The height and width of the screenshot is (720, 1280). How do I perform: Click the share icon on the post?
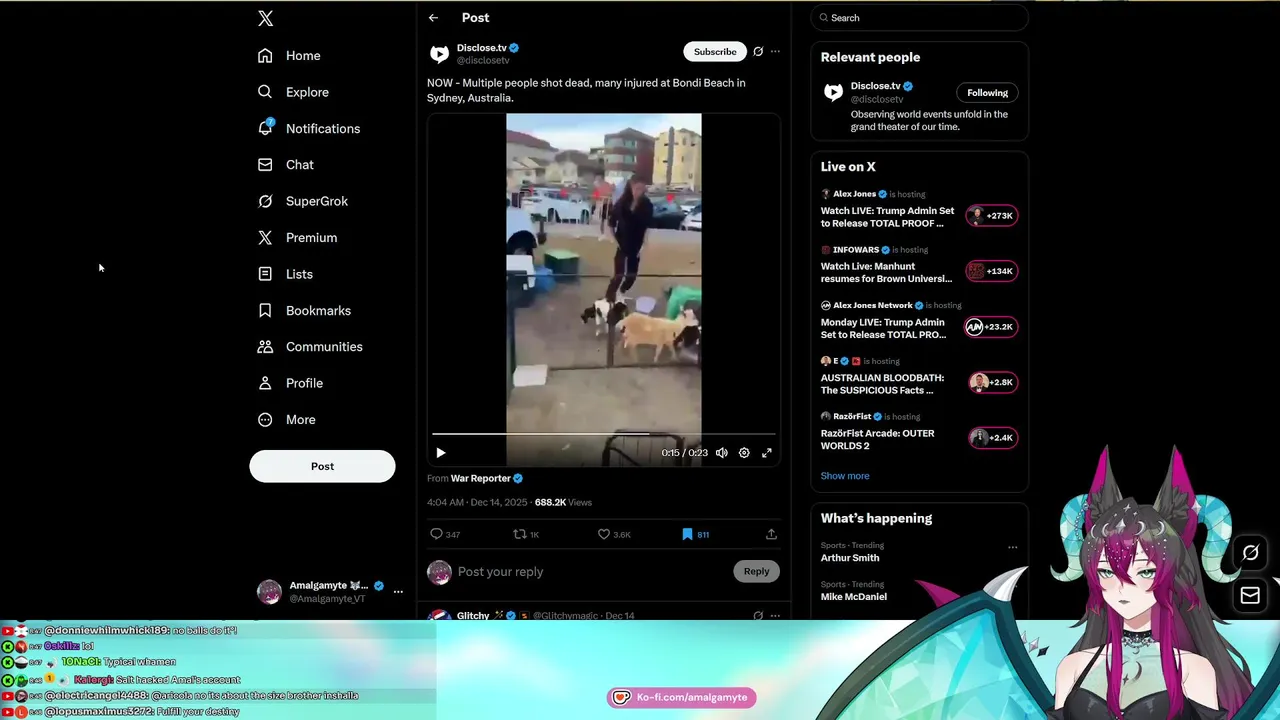point(771,534)
